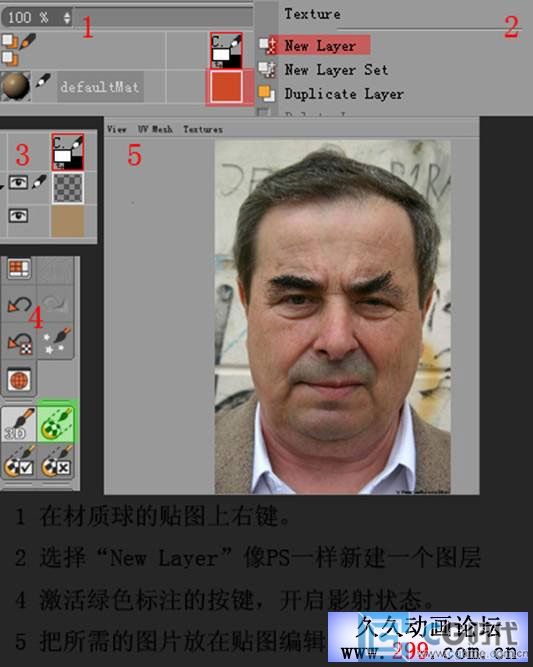Click the lower stacked layers icon in material manager

[10, 58]
